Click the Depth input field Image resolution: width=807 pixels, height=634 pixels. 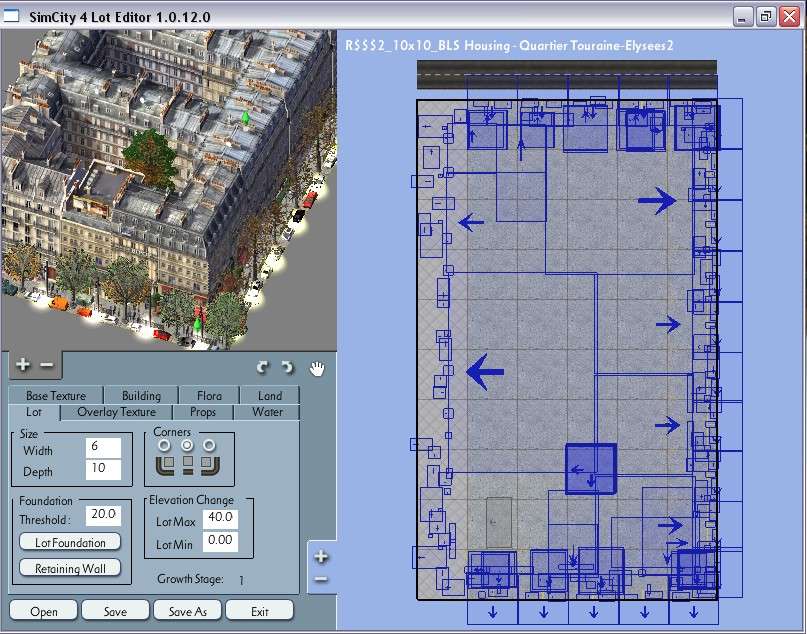click(103, 469)
